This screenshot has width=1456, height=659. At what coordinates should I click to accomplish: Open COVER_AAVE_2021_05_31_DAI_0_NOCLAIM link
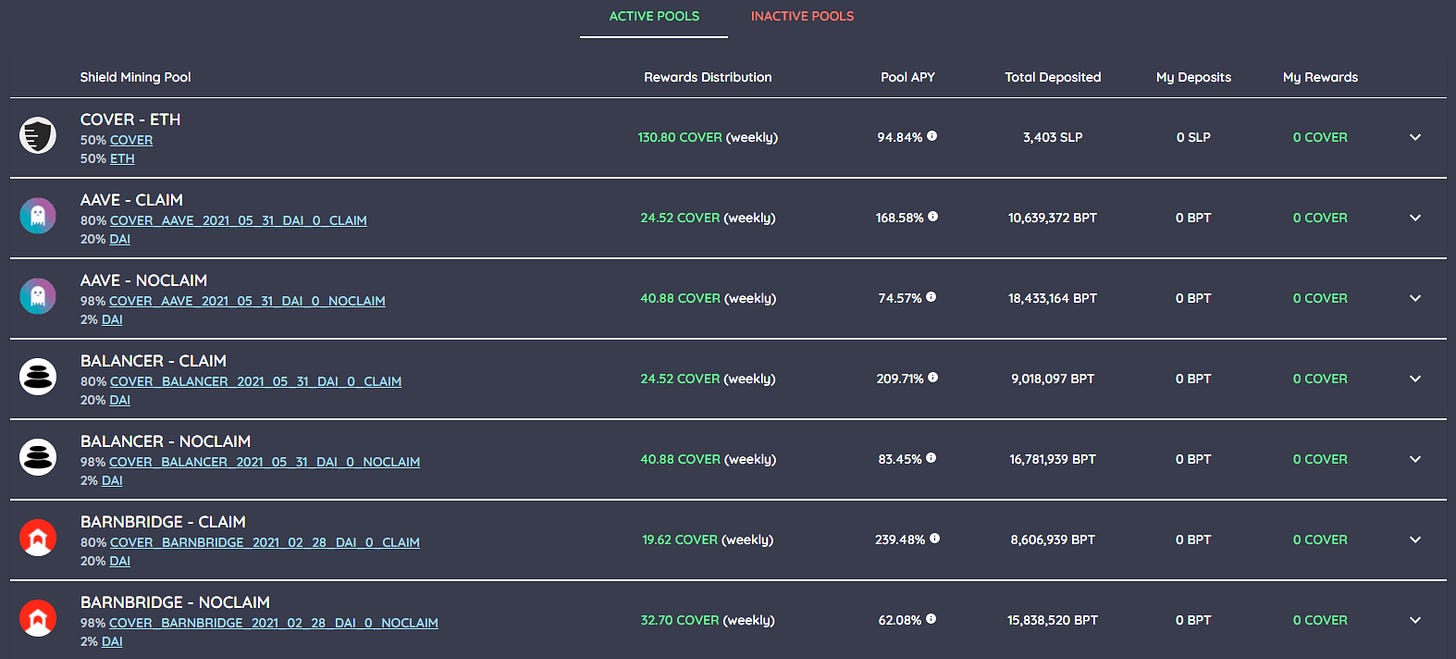(247, 301)
